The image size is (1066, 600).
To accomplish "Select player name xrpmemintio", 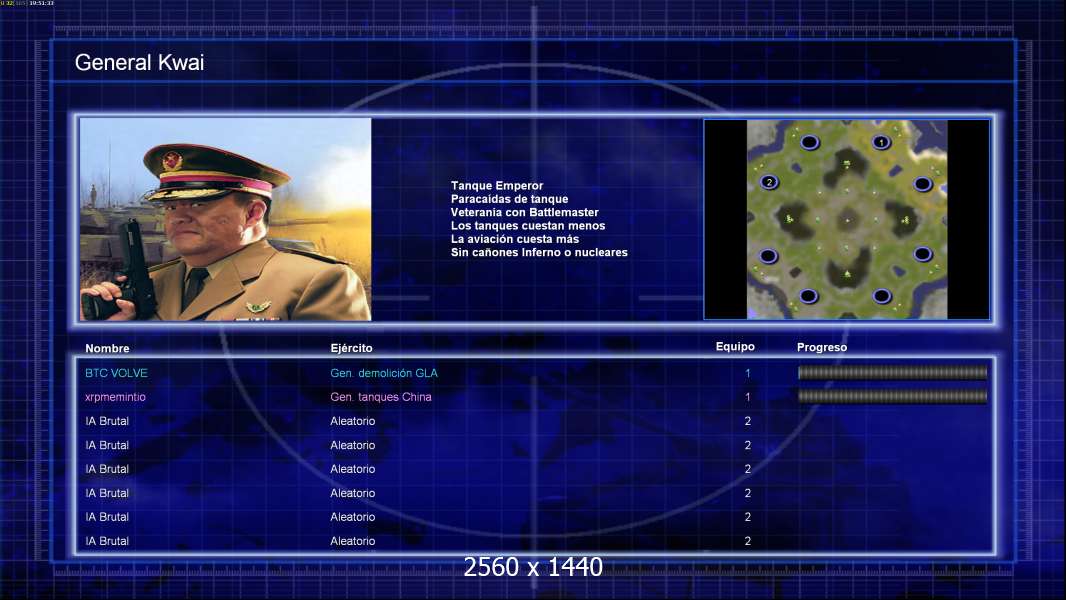I will point(115,397).
